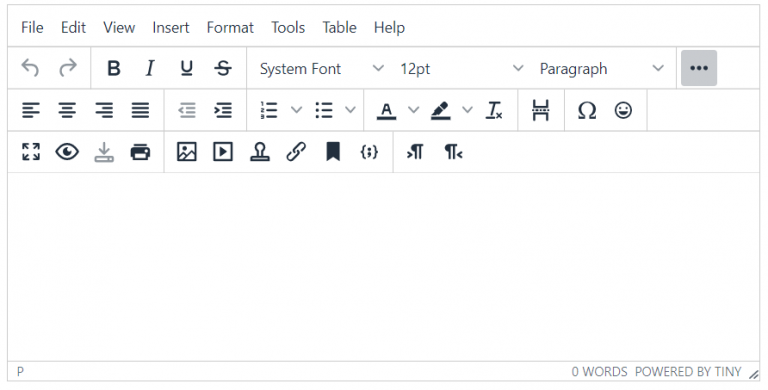768x390 pixels.
Task: Insert a page break icon
Action: tap(541, 110)
